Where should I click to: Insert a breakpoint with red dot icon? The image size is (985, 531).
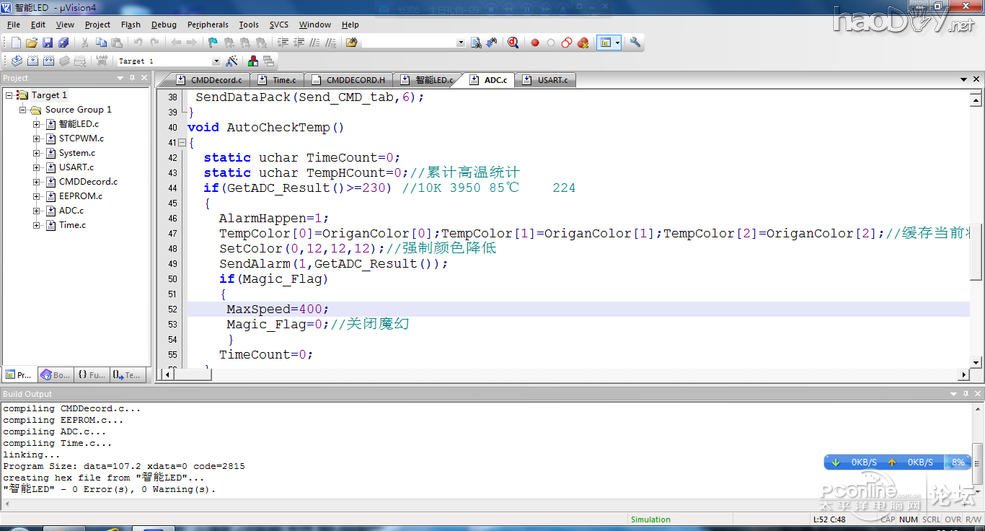point(535,43)
